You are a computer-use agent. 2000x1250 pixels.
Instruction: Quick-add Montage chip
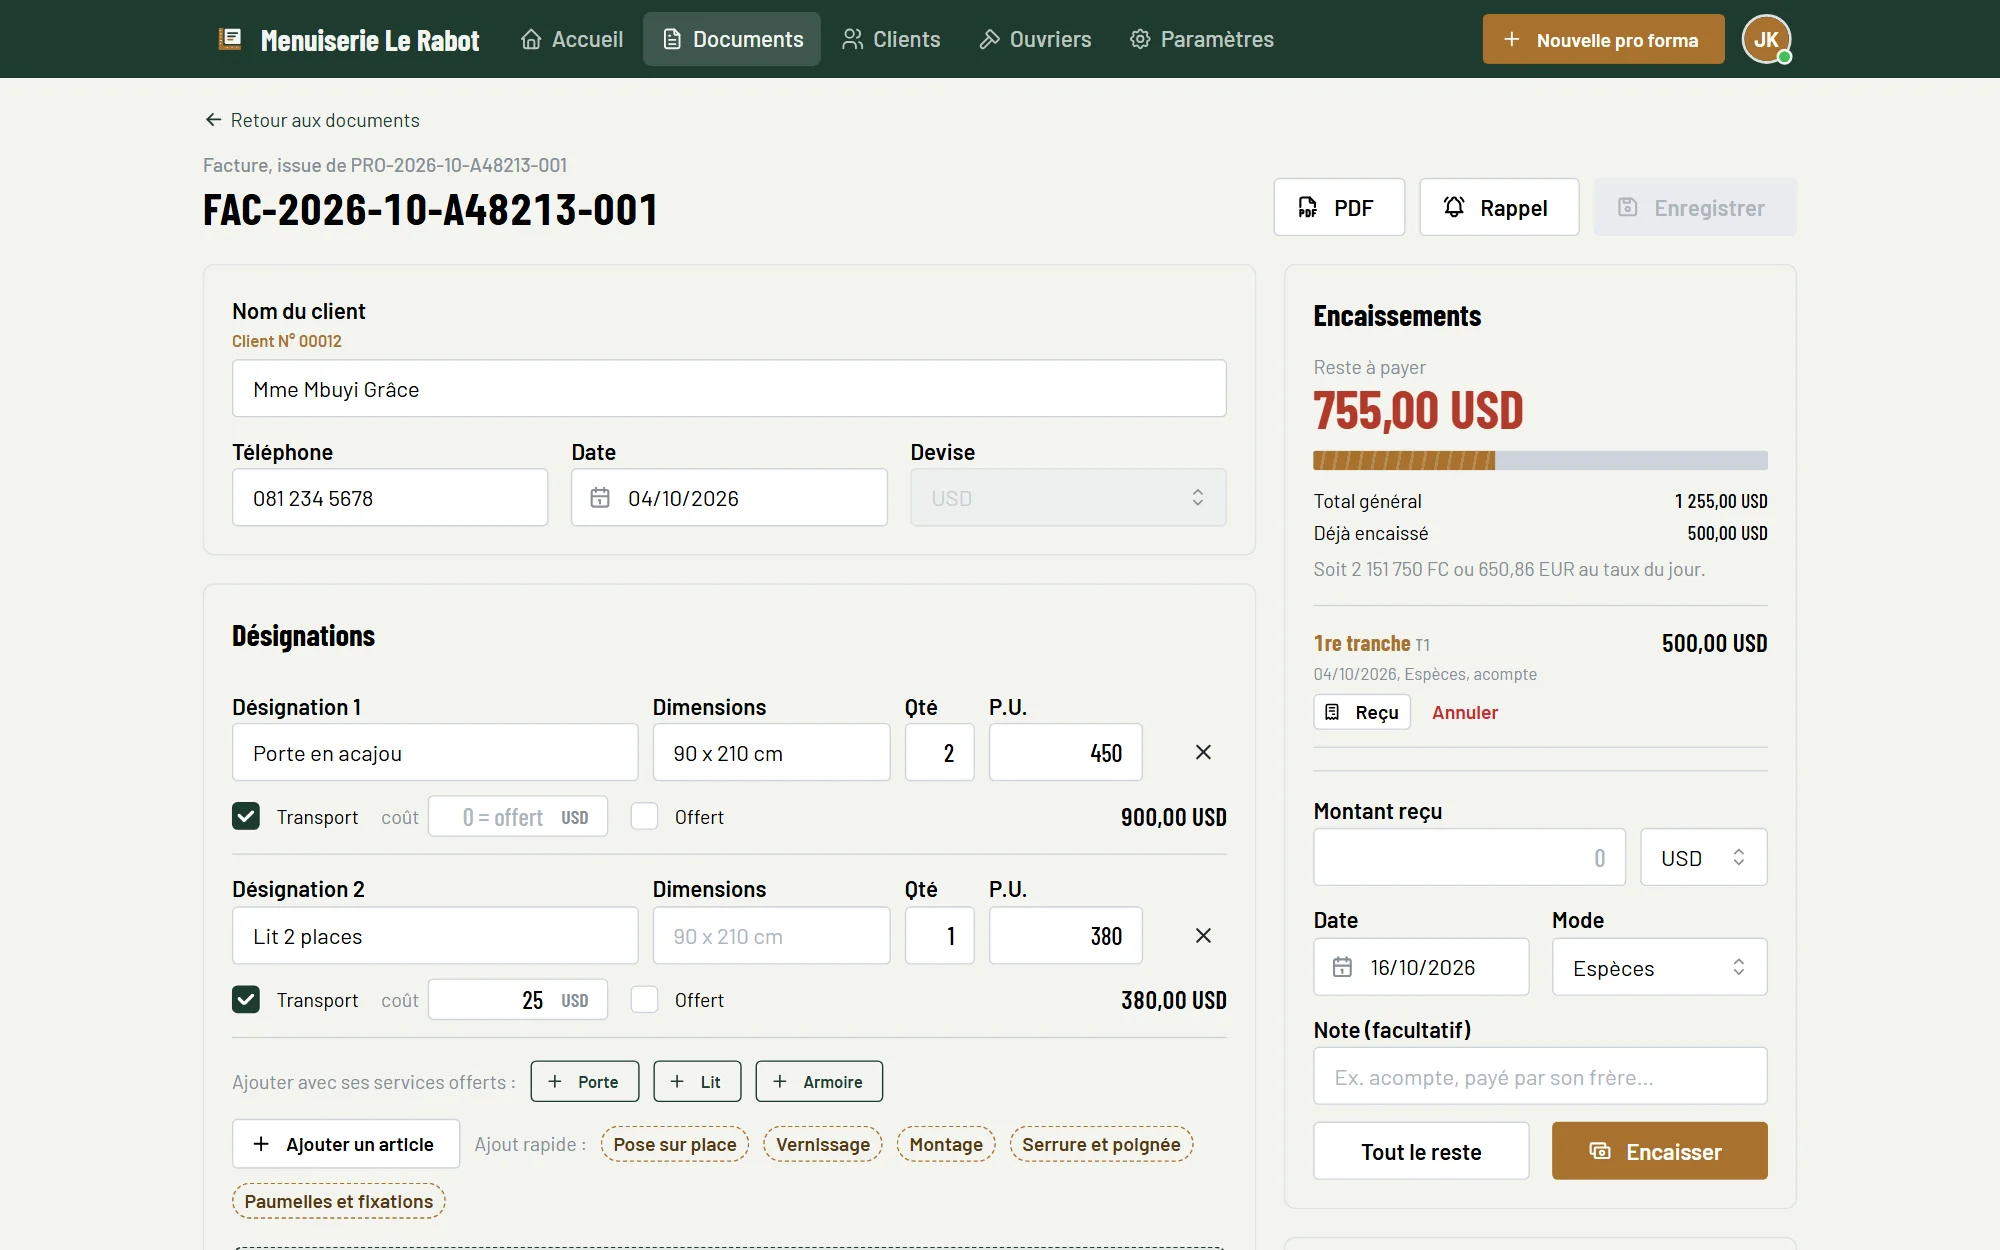coord(946,1144)
